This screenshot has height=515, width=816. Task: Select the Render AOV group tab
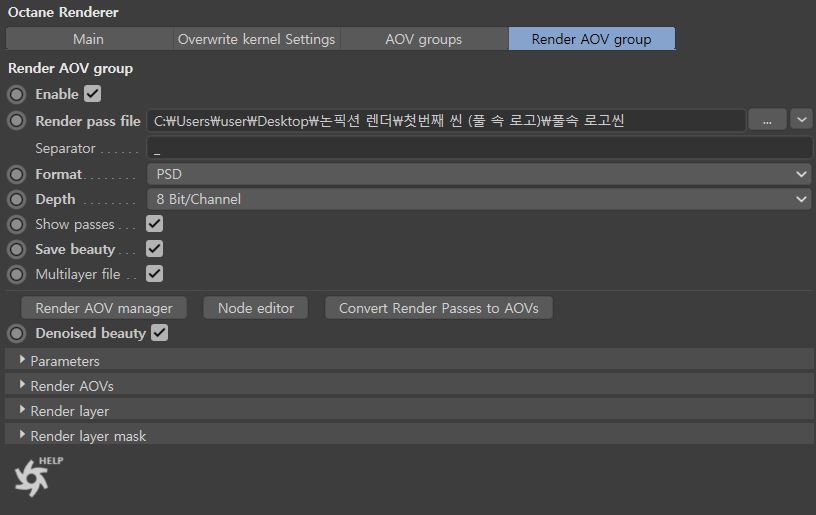click(592, 39)
